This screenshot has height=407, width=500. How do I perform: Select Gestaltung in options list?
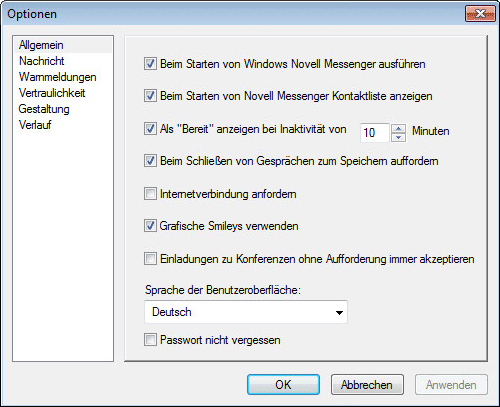[44, 109]
